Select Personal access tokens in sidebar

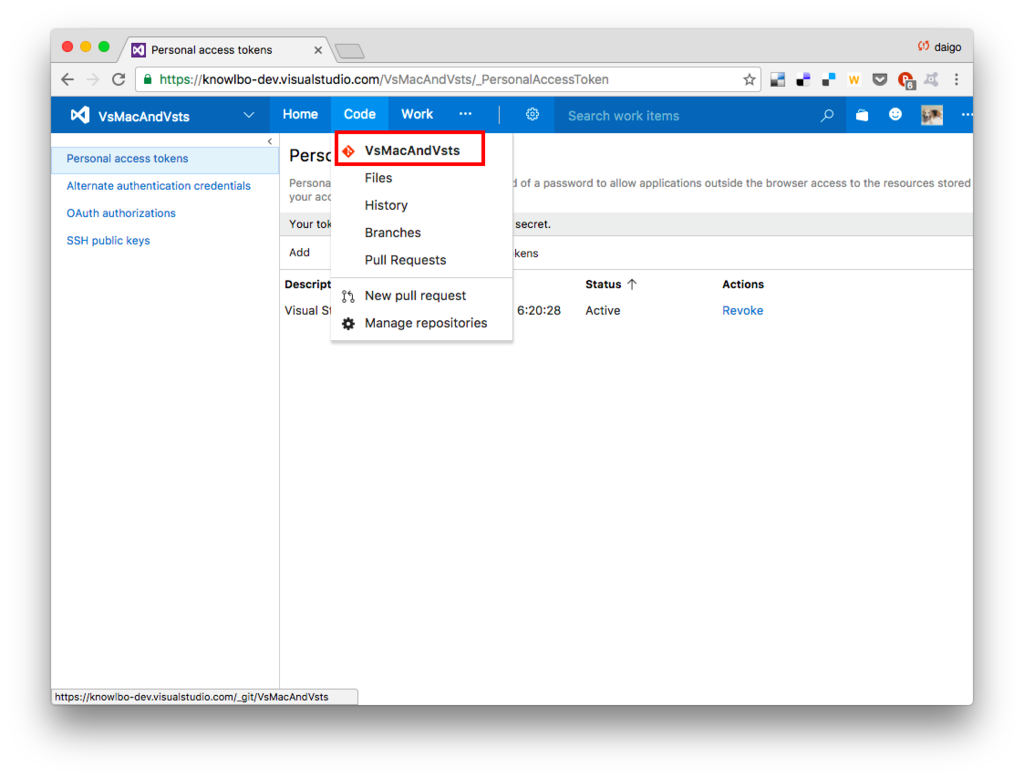point(165,159)
